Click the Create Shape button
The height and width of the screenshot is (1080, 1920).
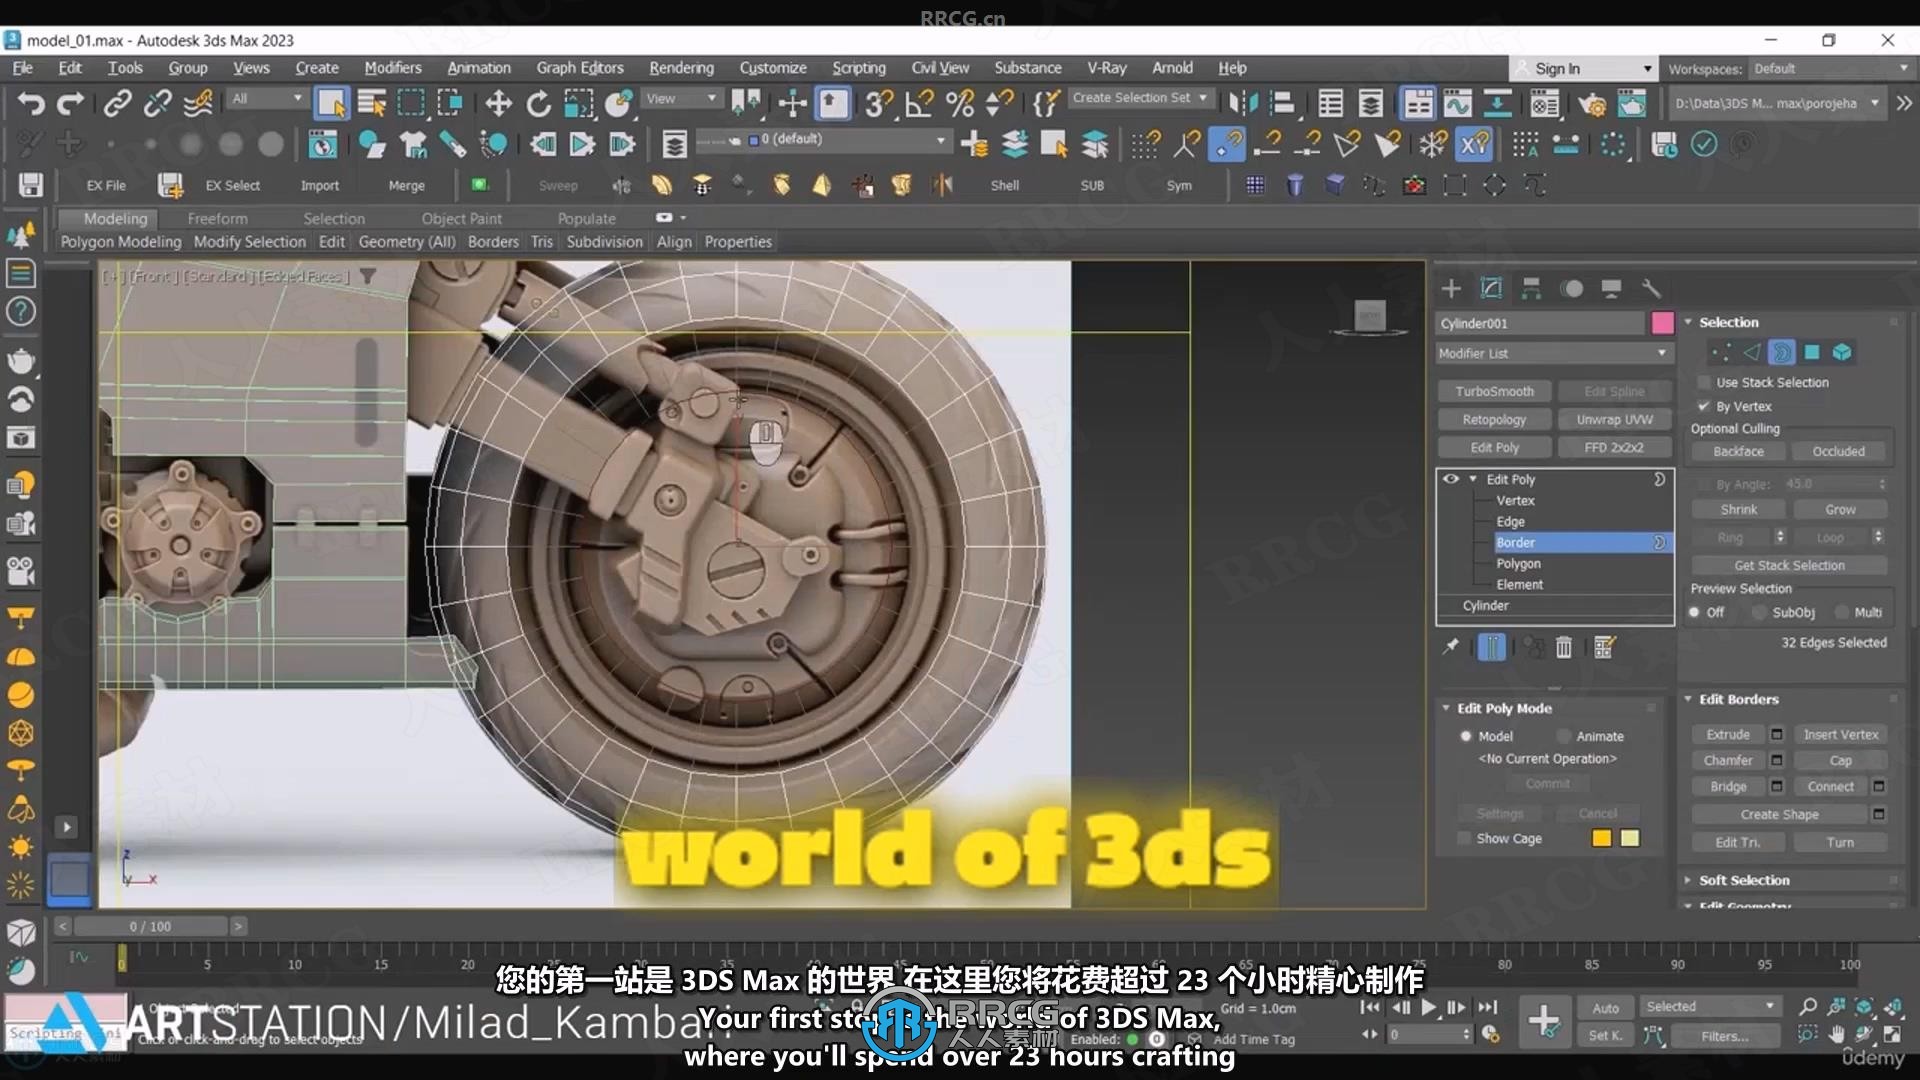pyautogui.click(x=1779, y=814)
